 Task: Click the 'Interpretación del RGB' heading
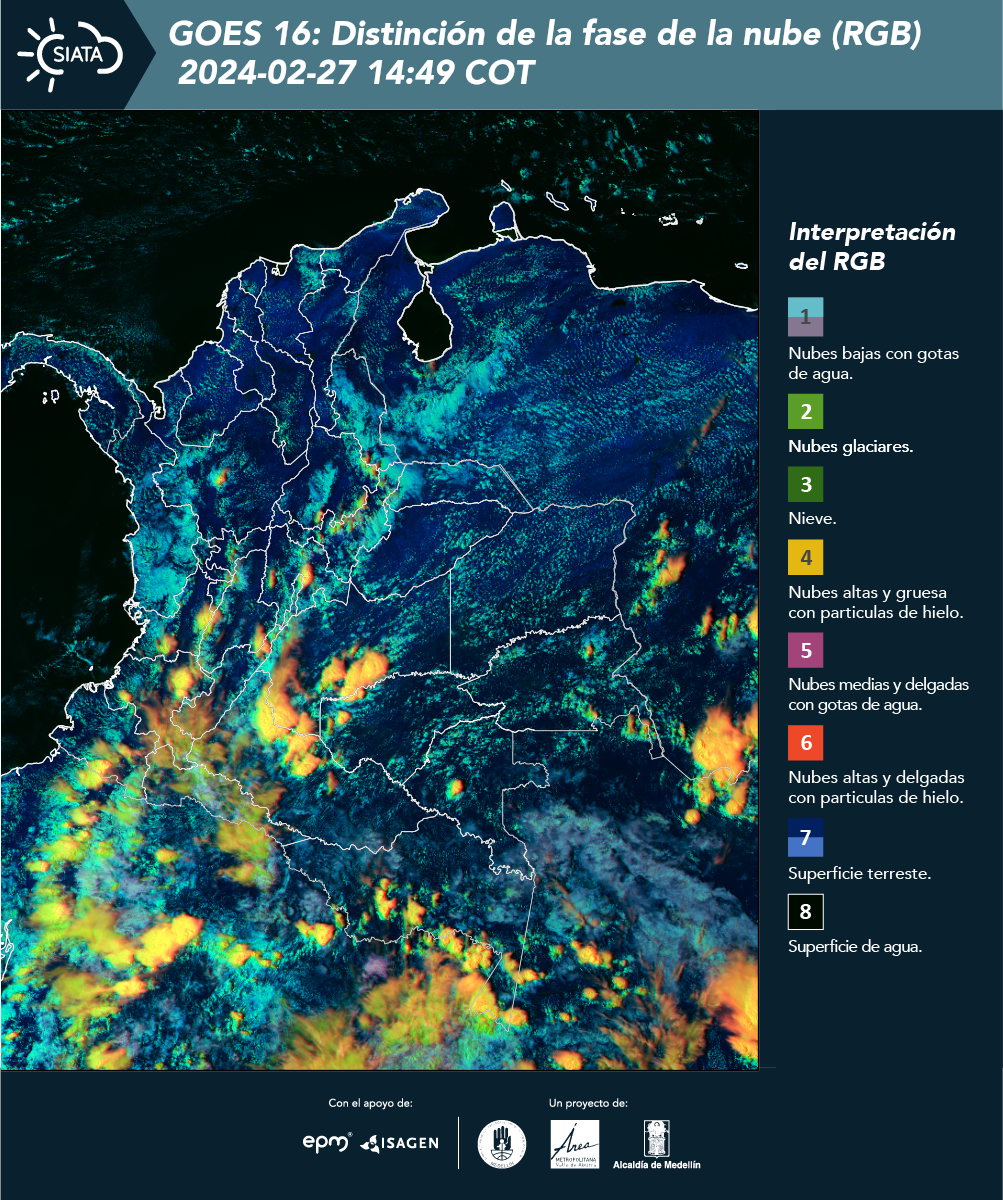point(872,247)
